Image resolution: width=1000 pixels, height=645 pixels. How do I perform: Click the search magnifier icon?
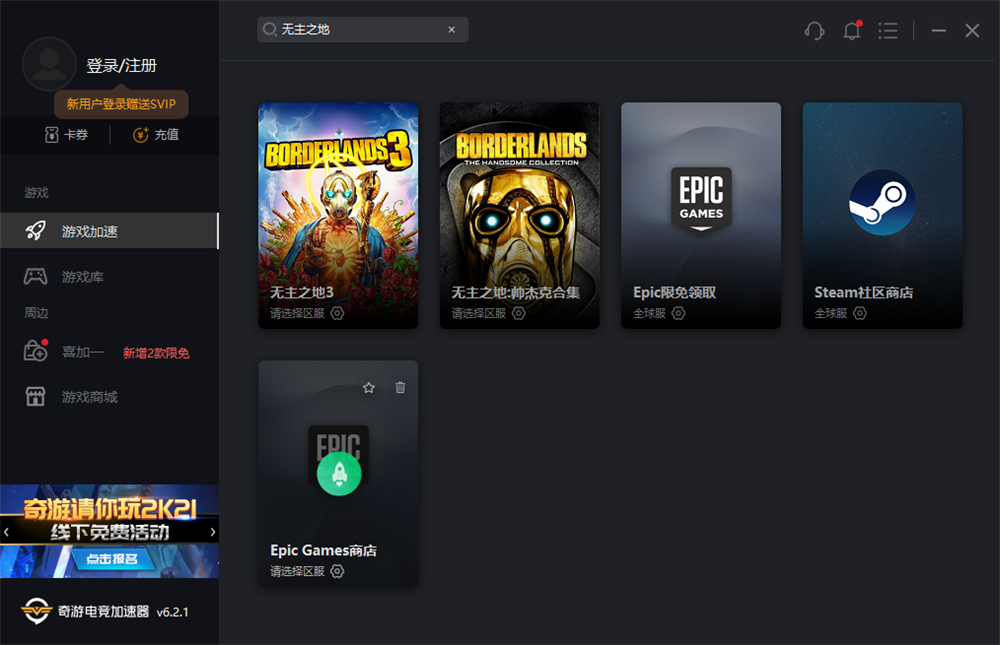pos(270,29)
